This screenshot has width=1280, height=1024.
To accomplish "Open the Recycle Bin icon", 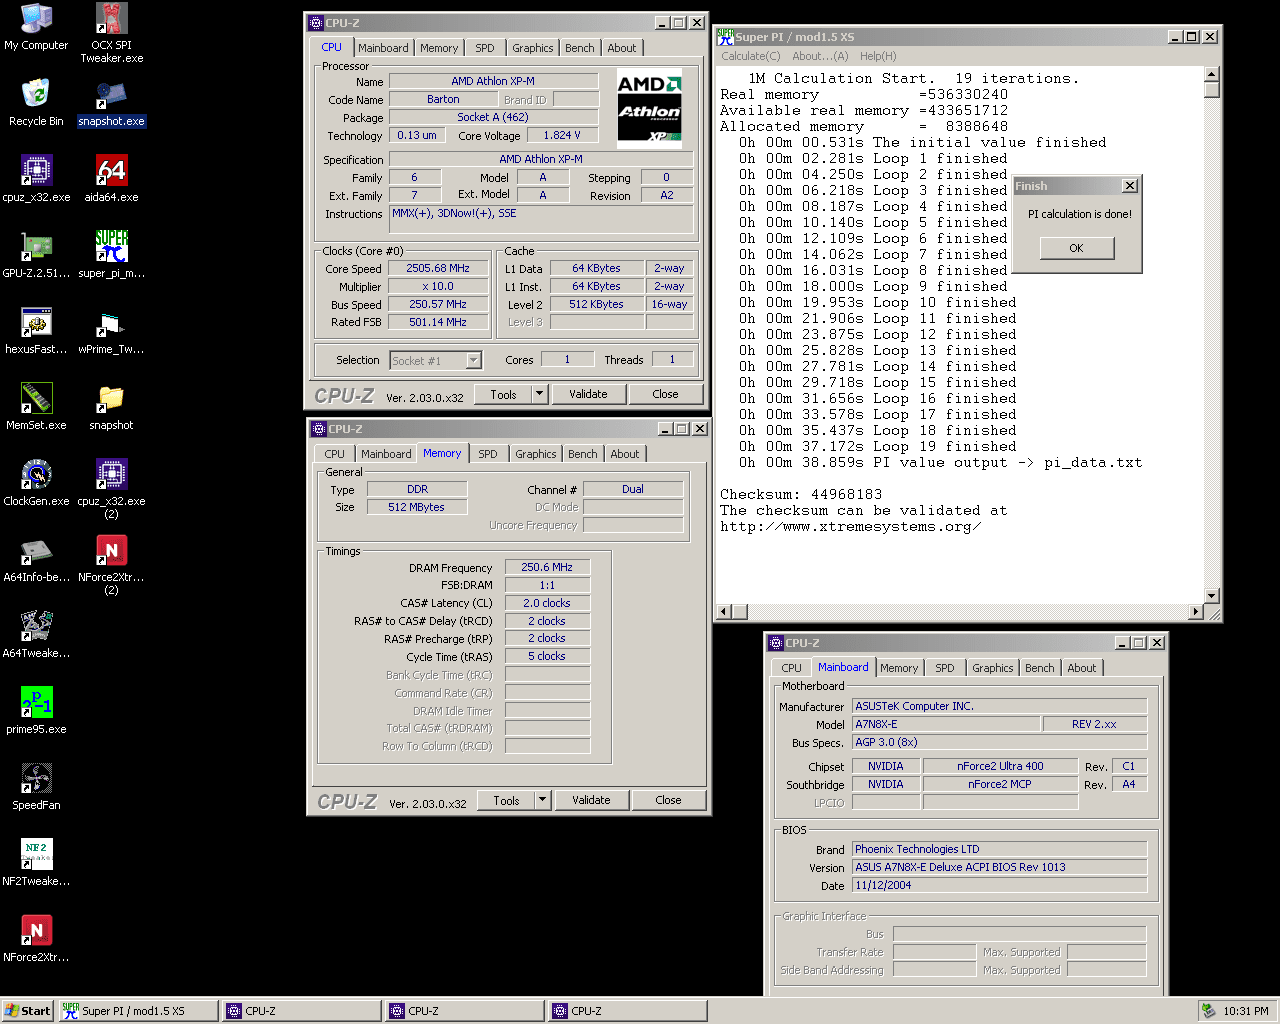I will tap(36, 103).
